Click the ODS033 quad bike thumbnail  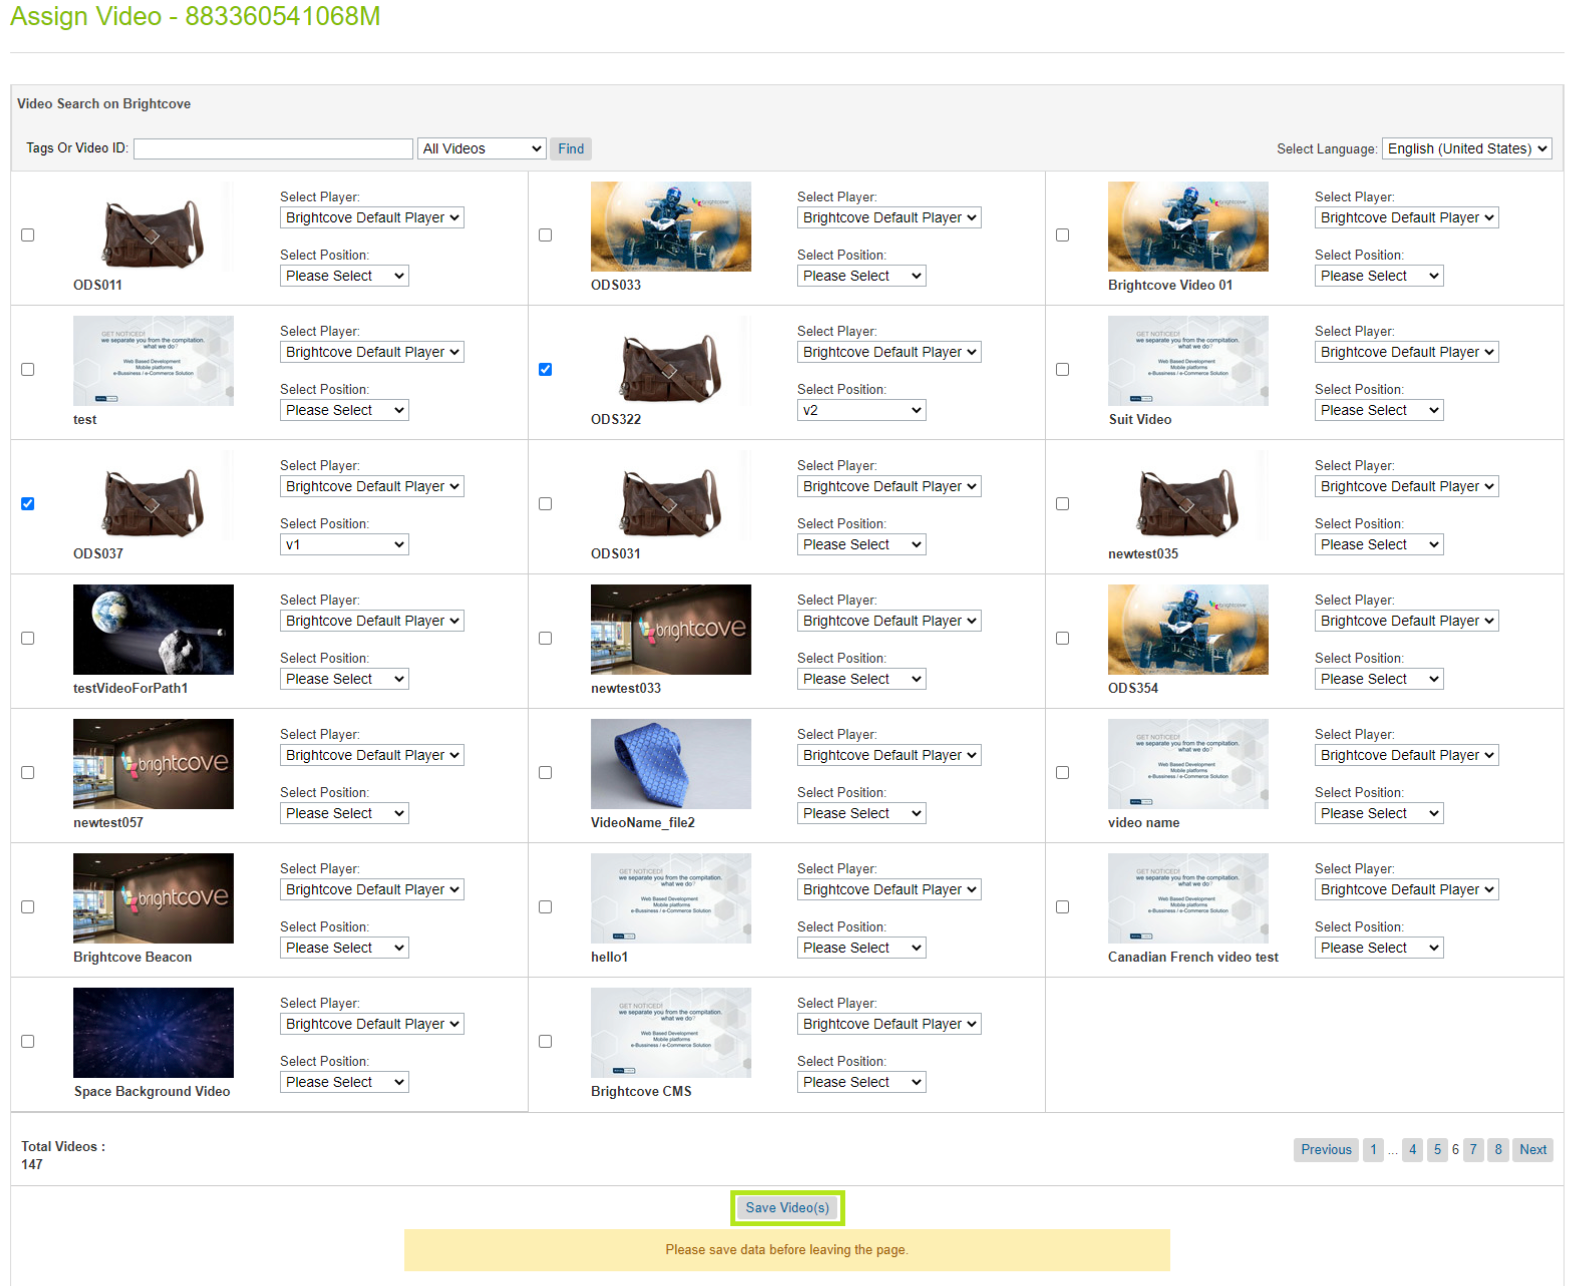click(671, 226)
